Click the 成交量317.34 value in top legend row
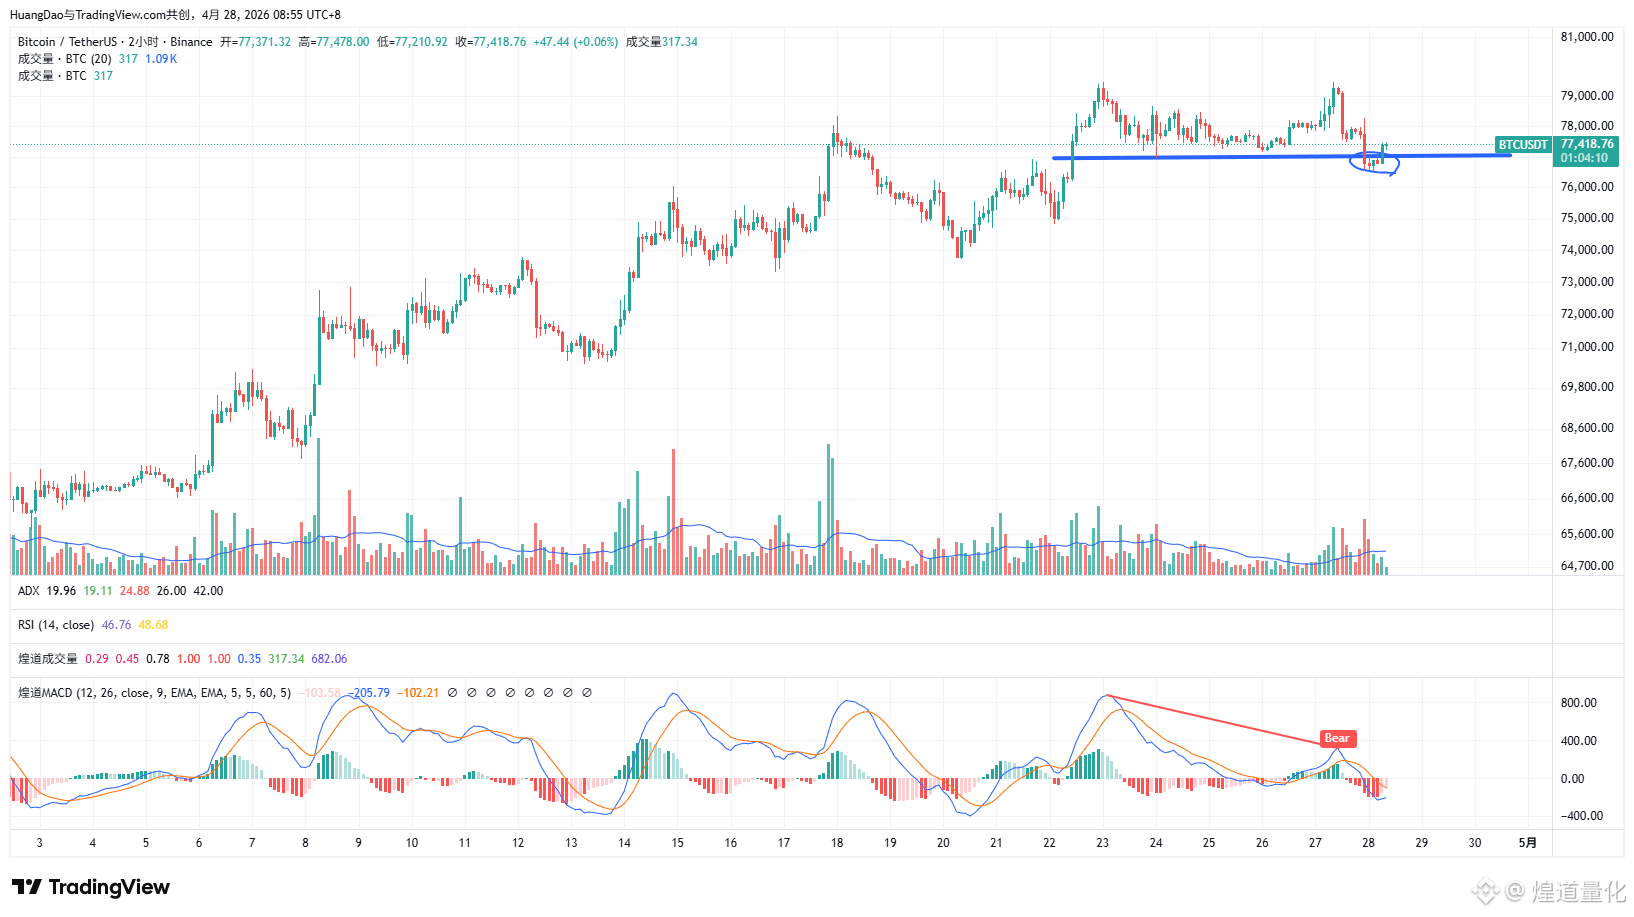The width and height of the screenshot is (1634, 917). tap(662, 42)
